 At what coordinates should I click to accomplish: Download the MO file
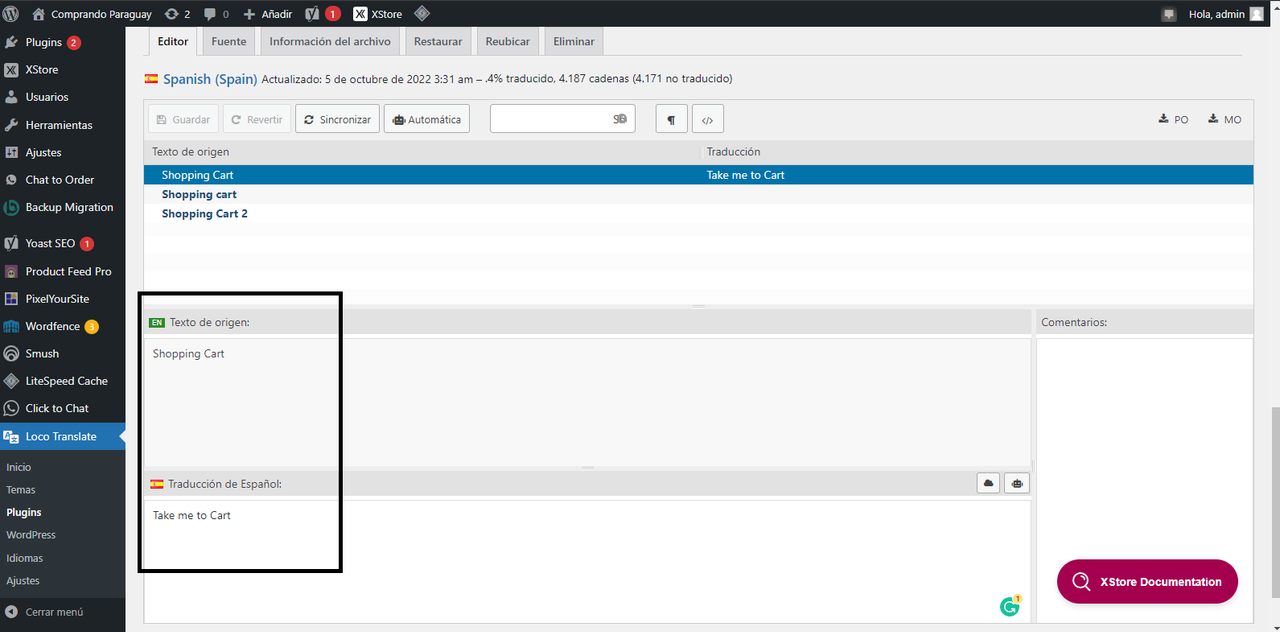tap(1225, 119)
